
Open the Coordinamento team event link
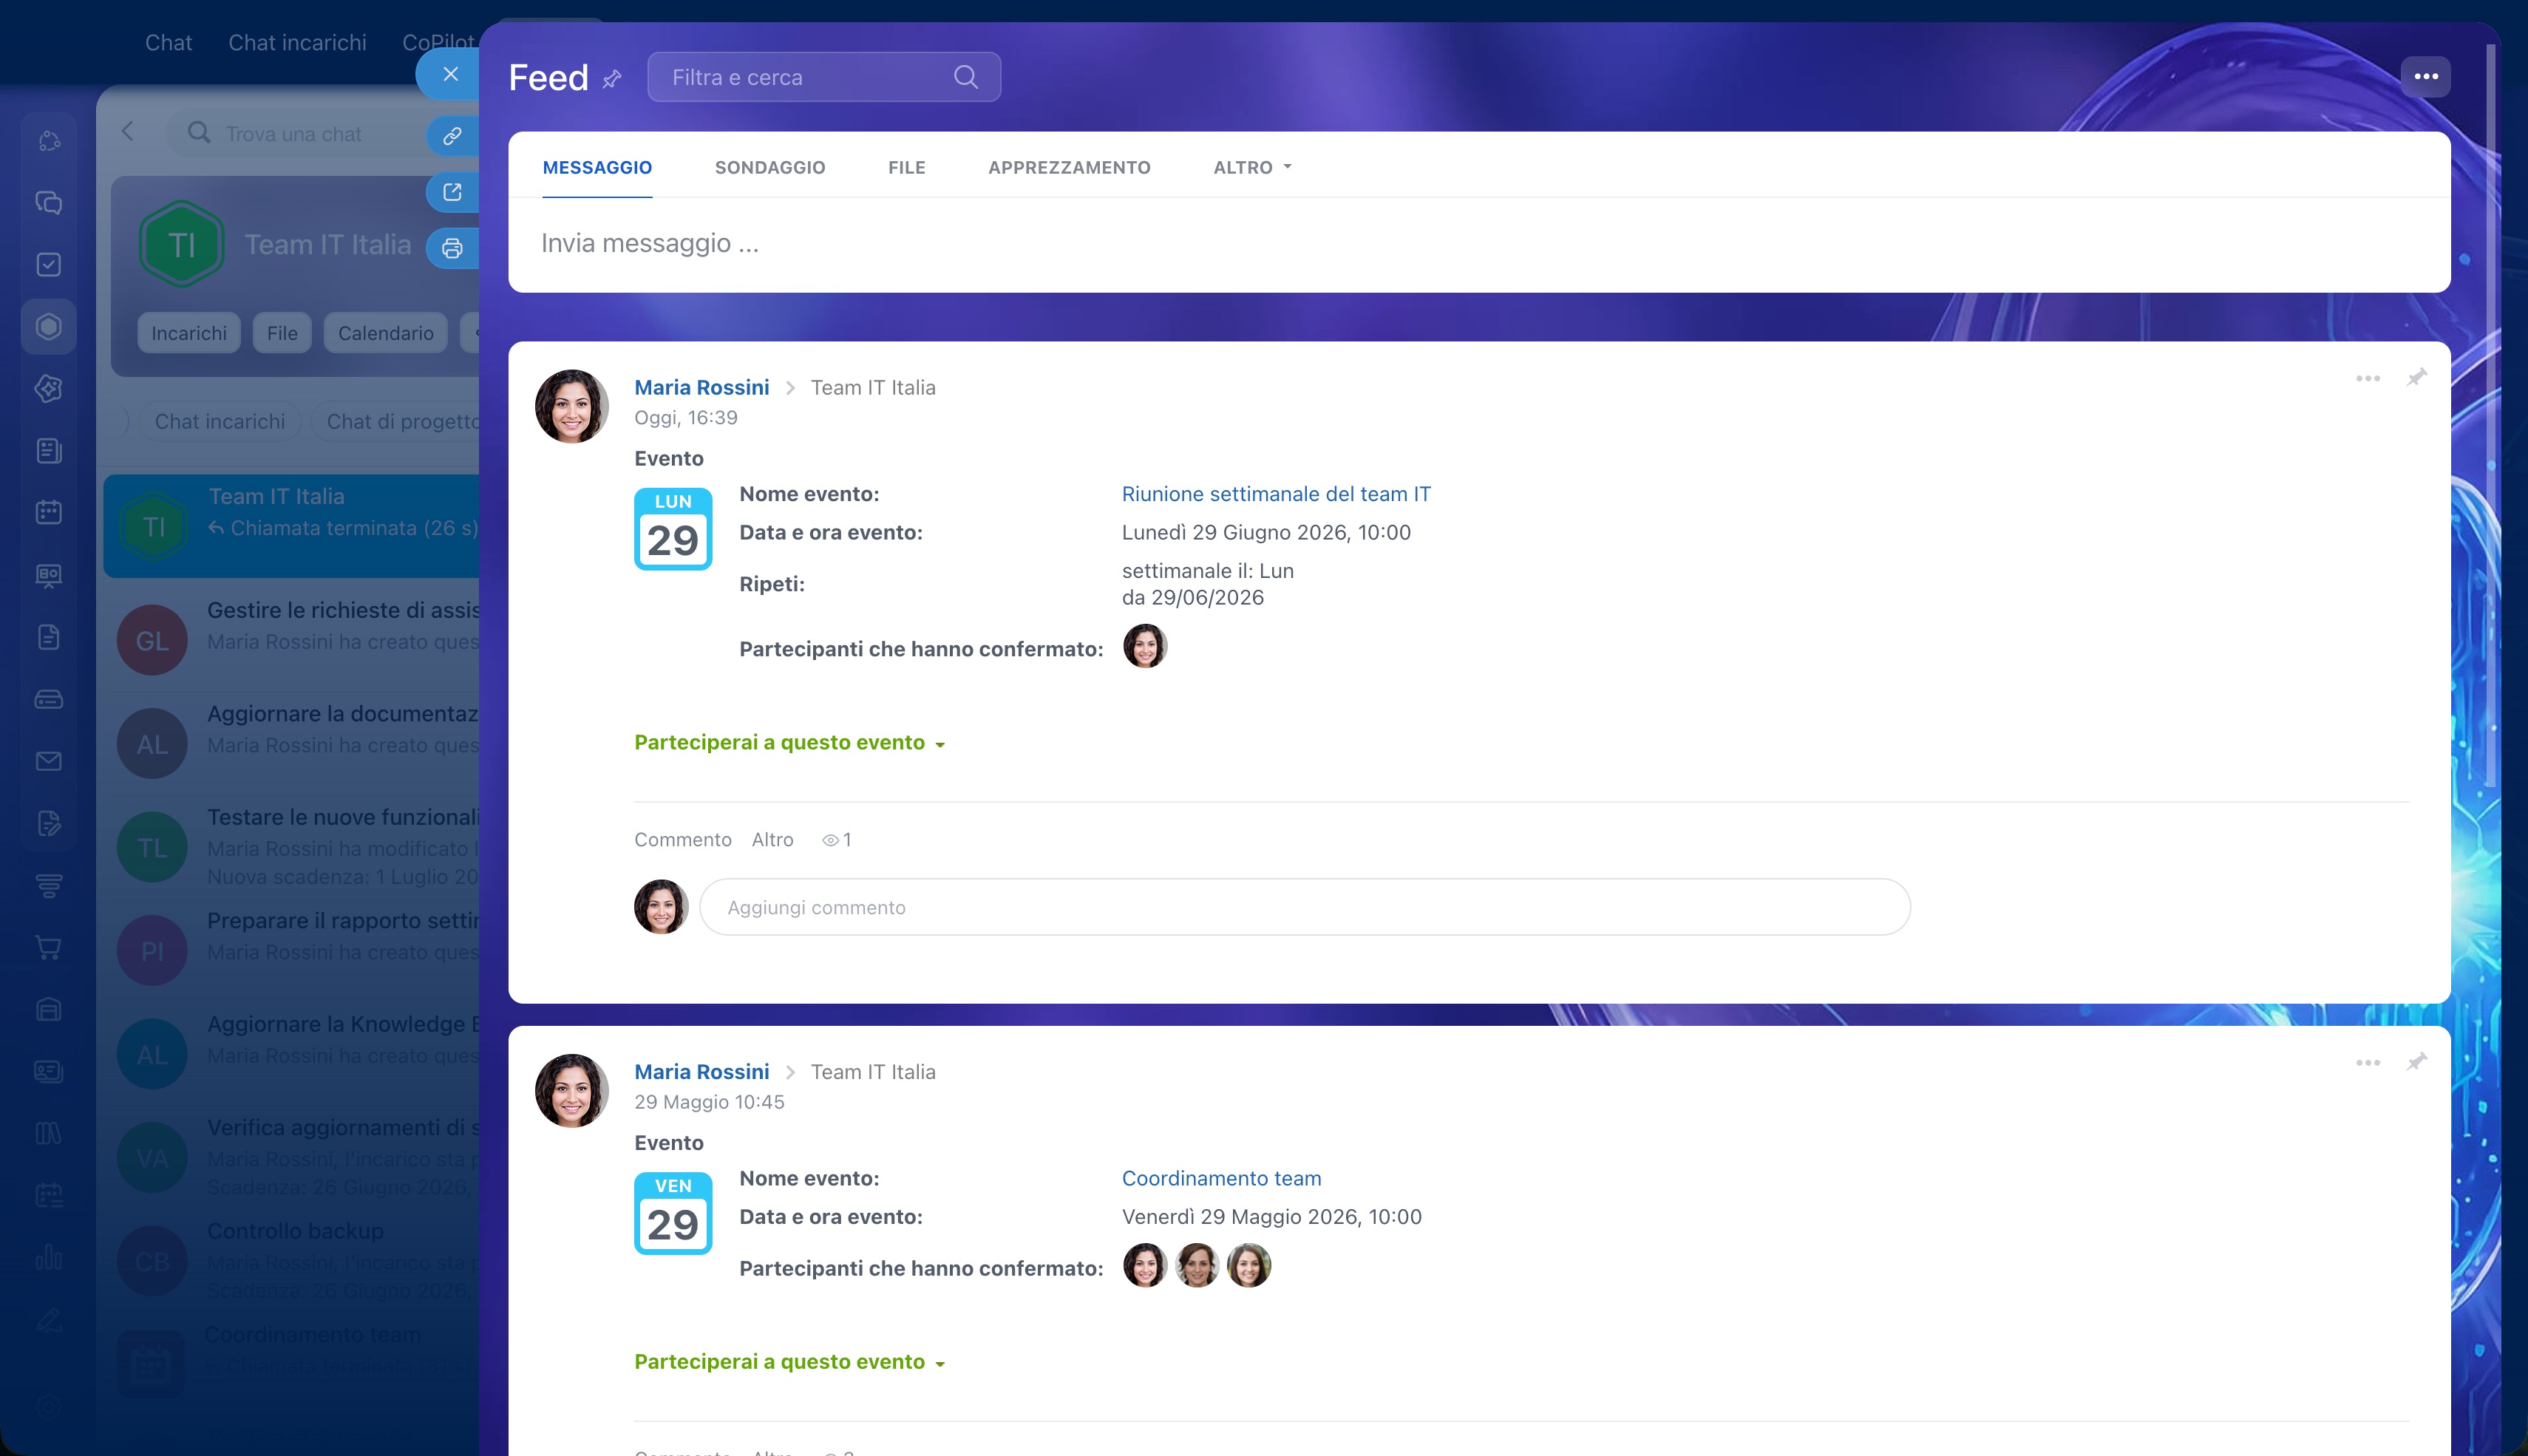click(x=1221, y=1178)
